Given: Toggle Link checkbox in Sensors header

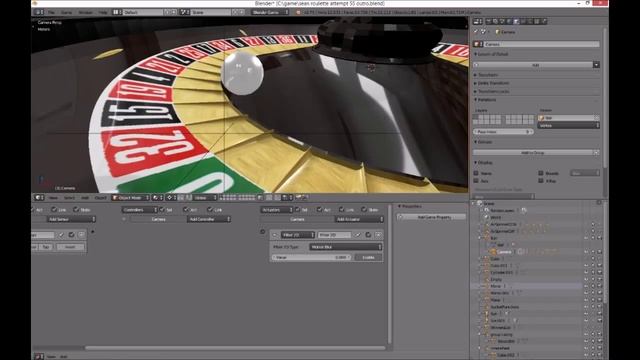Looking at the screenshot, I should (x=54, y=209).
